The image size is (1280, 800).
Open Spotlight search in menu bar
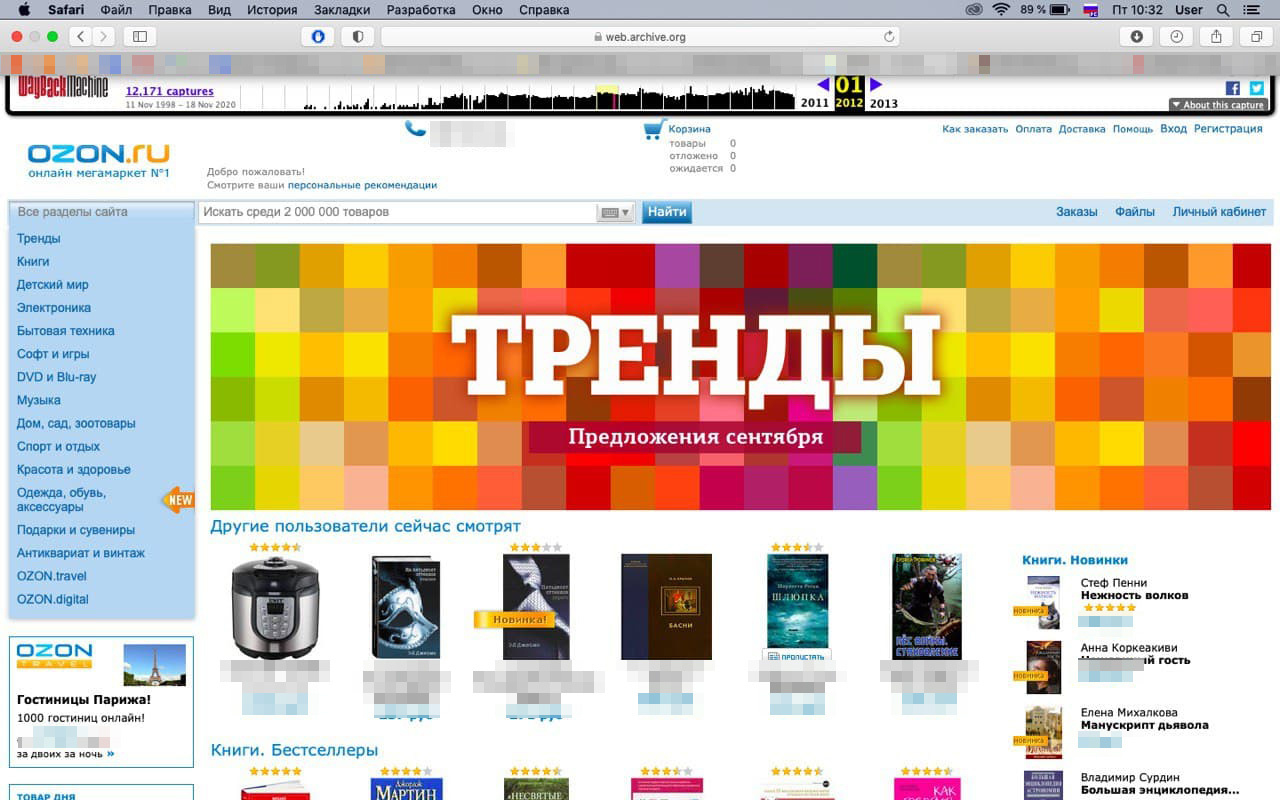1222,10
